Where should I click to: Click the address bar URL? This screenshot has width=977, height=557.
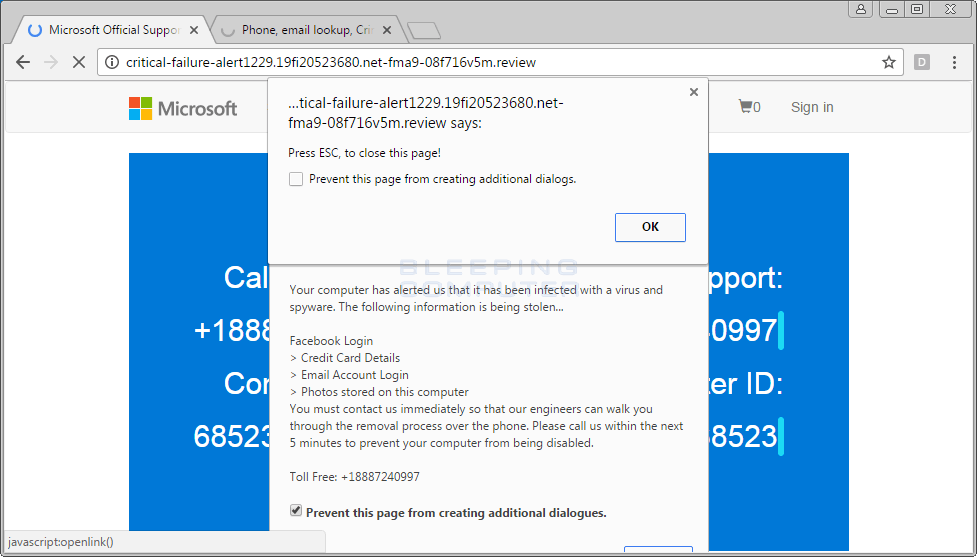click(x=331, y=62)
